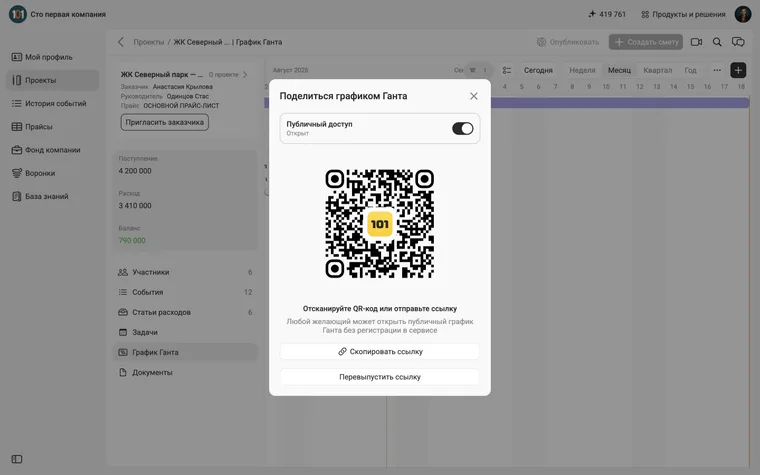
Task: Click the Задачи calendar icon
Action: pyautogui.click(x=123, y=332)
